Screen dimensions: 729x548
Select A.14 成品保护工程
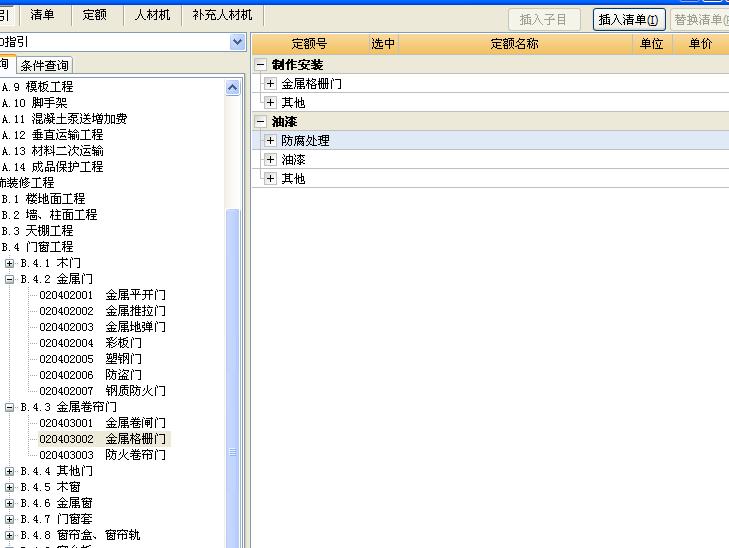tap(52, 167)
